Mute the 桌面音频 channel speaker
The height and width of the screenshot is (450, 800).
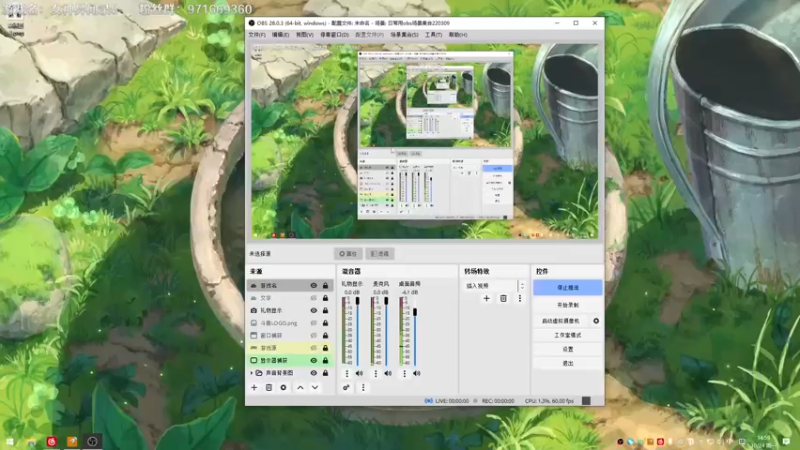(x=417, y=373)
